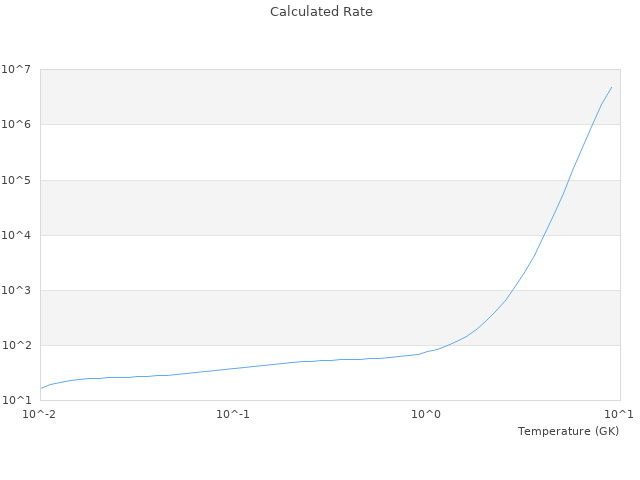Click the 10^5 y-axis tick label
640x480 pixels.
[x=16, y=180]
